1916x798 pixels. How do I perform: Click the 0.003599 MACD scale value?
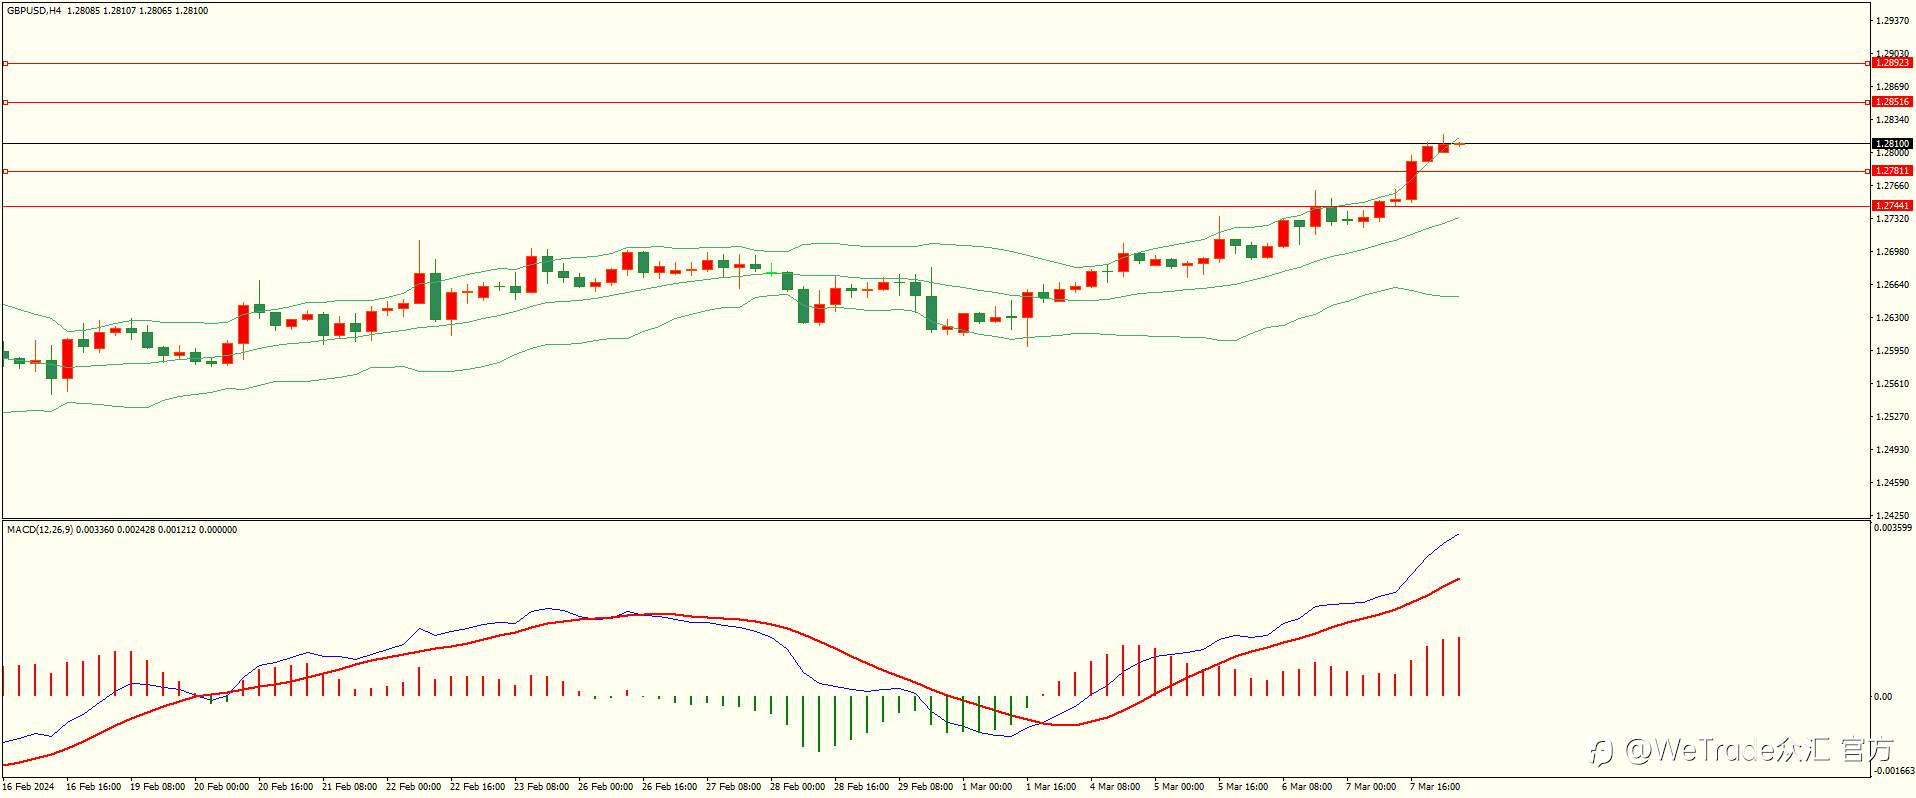(1893, 528)
